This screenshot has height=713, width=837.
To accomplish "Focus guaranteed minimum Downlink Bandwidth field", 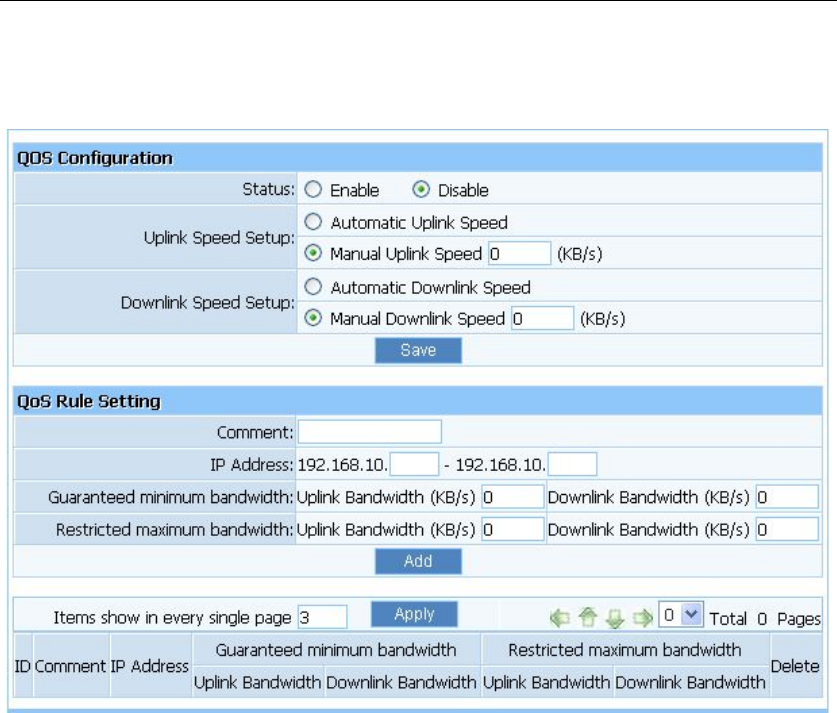I will [x=787, y=497].
